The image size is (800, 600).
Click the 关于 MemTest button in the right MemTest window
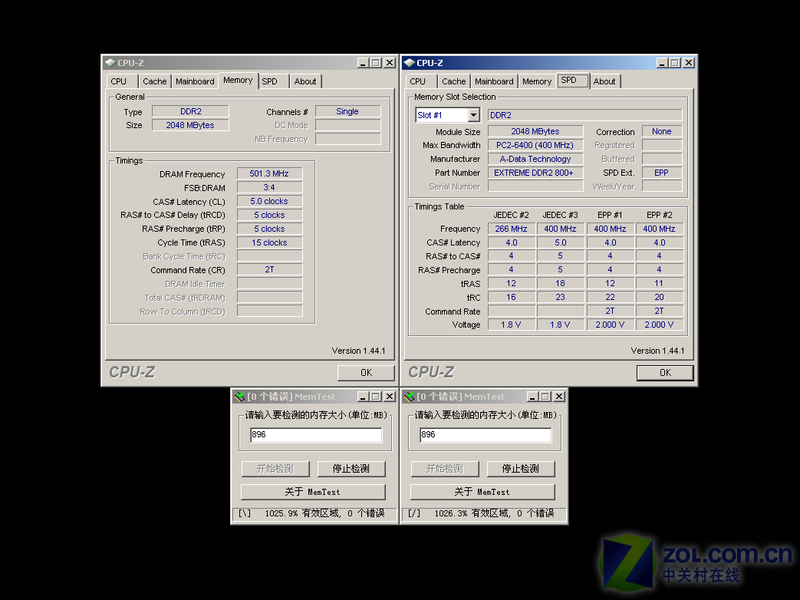(482, 492)
